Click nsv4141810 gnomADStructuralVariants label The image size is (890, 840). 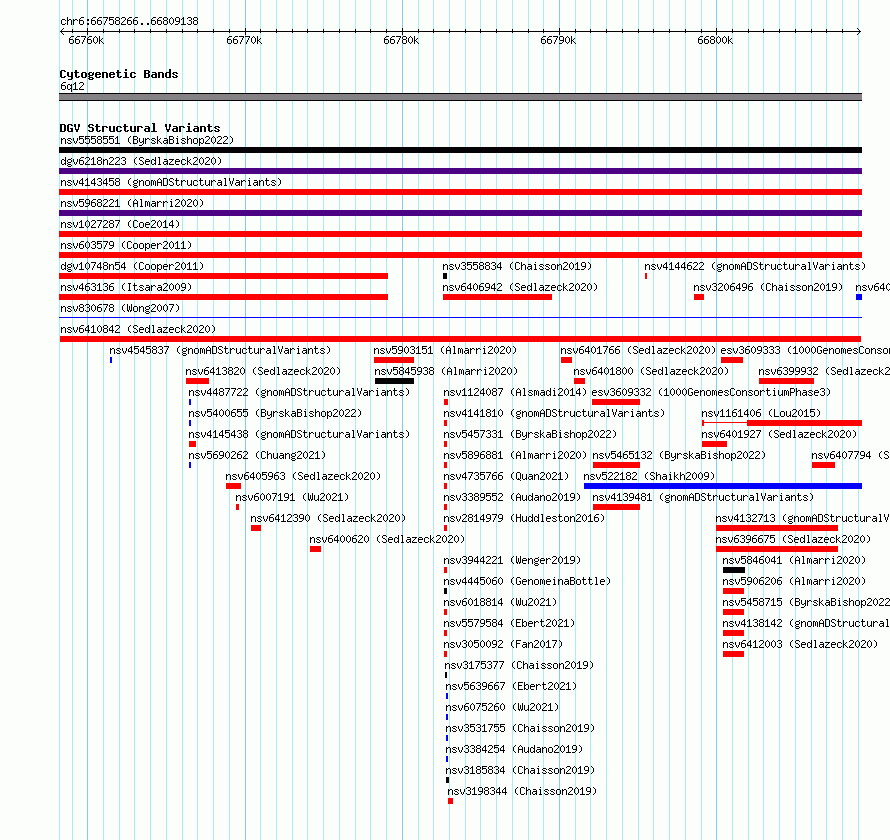coord(554,413)
